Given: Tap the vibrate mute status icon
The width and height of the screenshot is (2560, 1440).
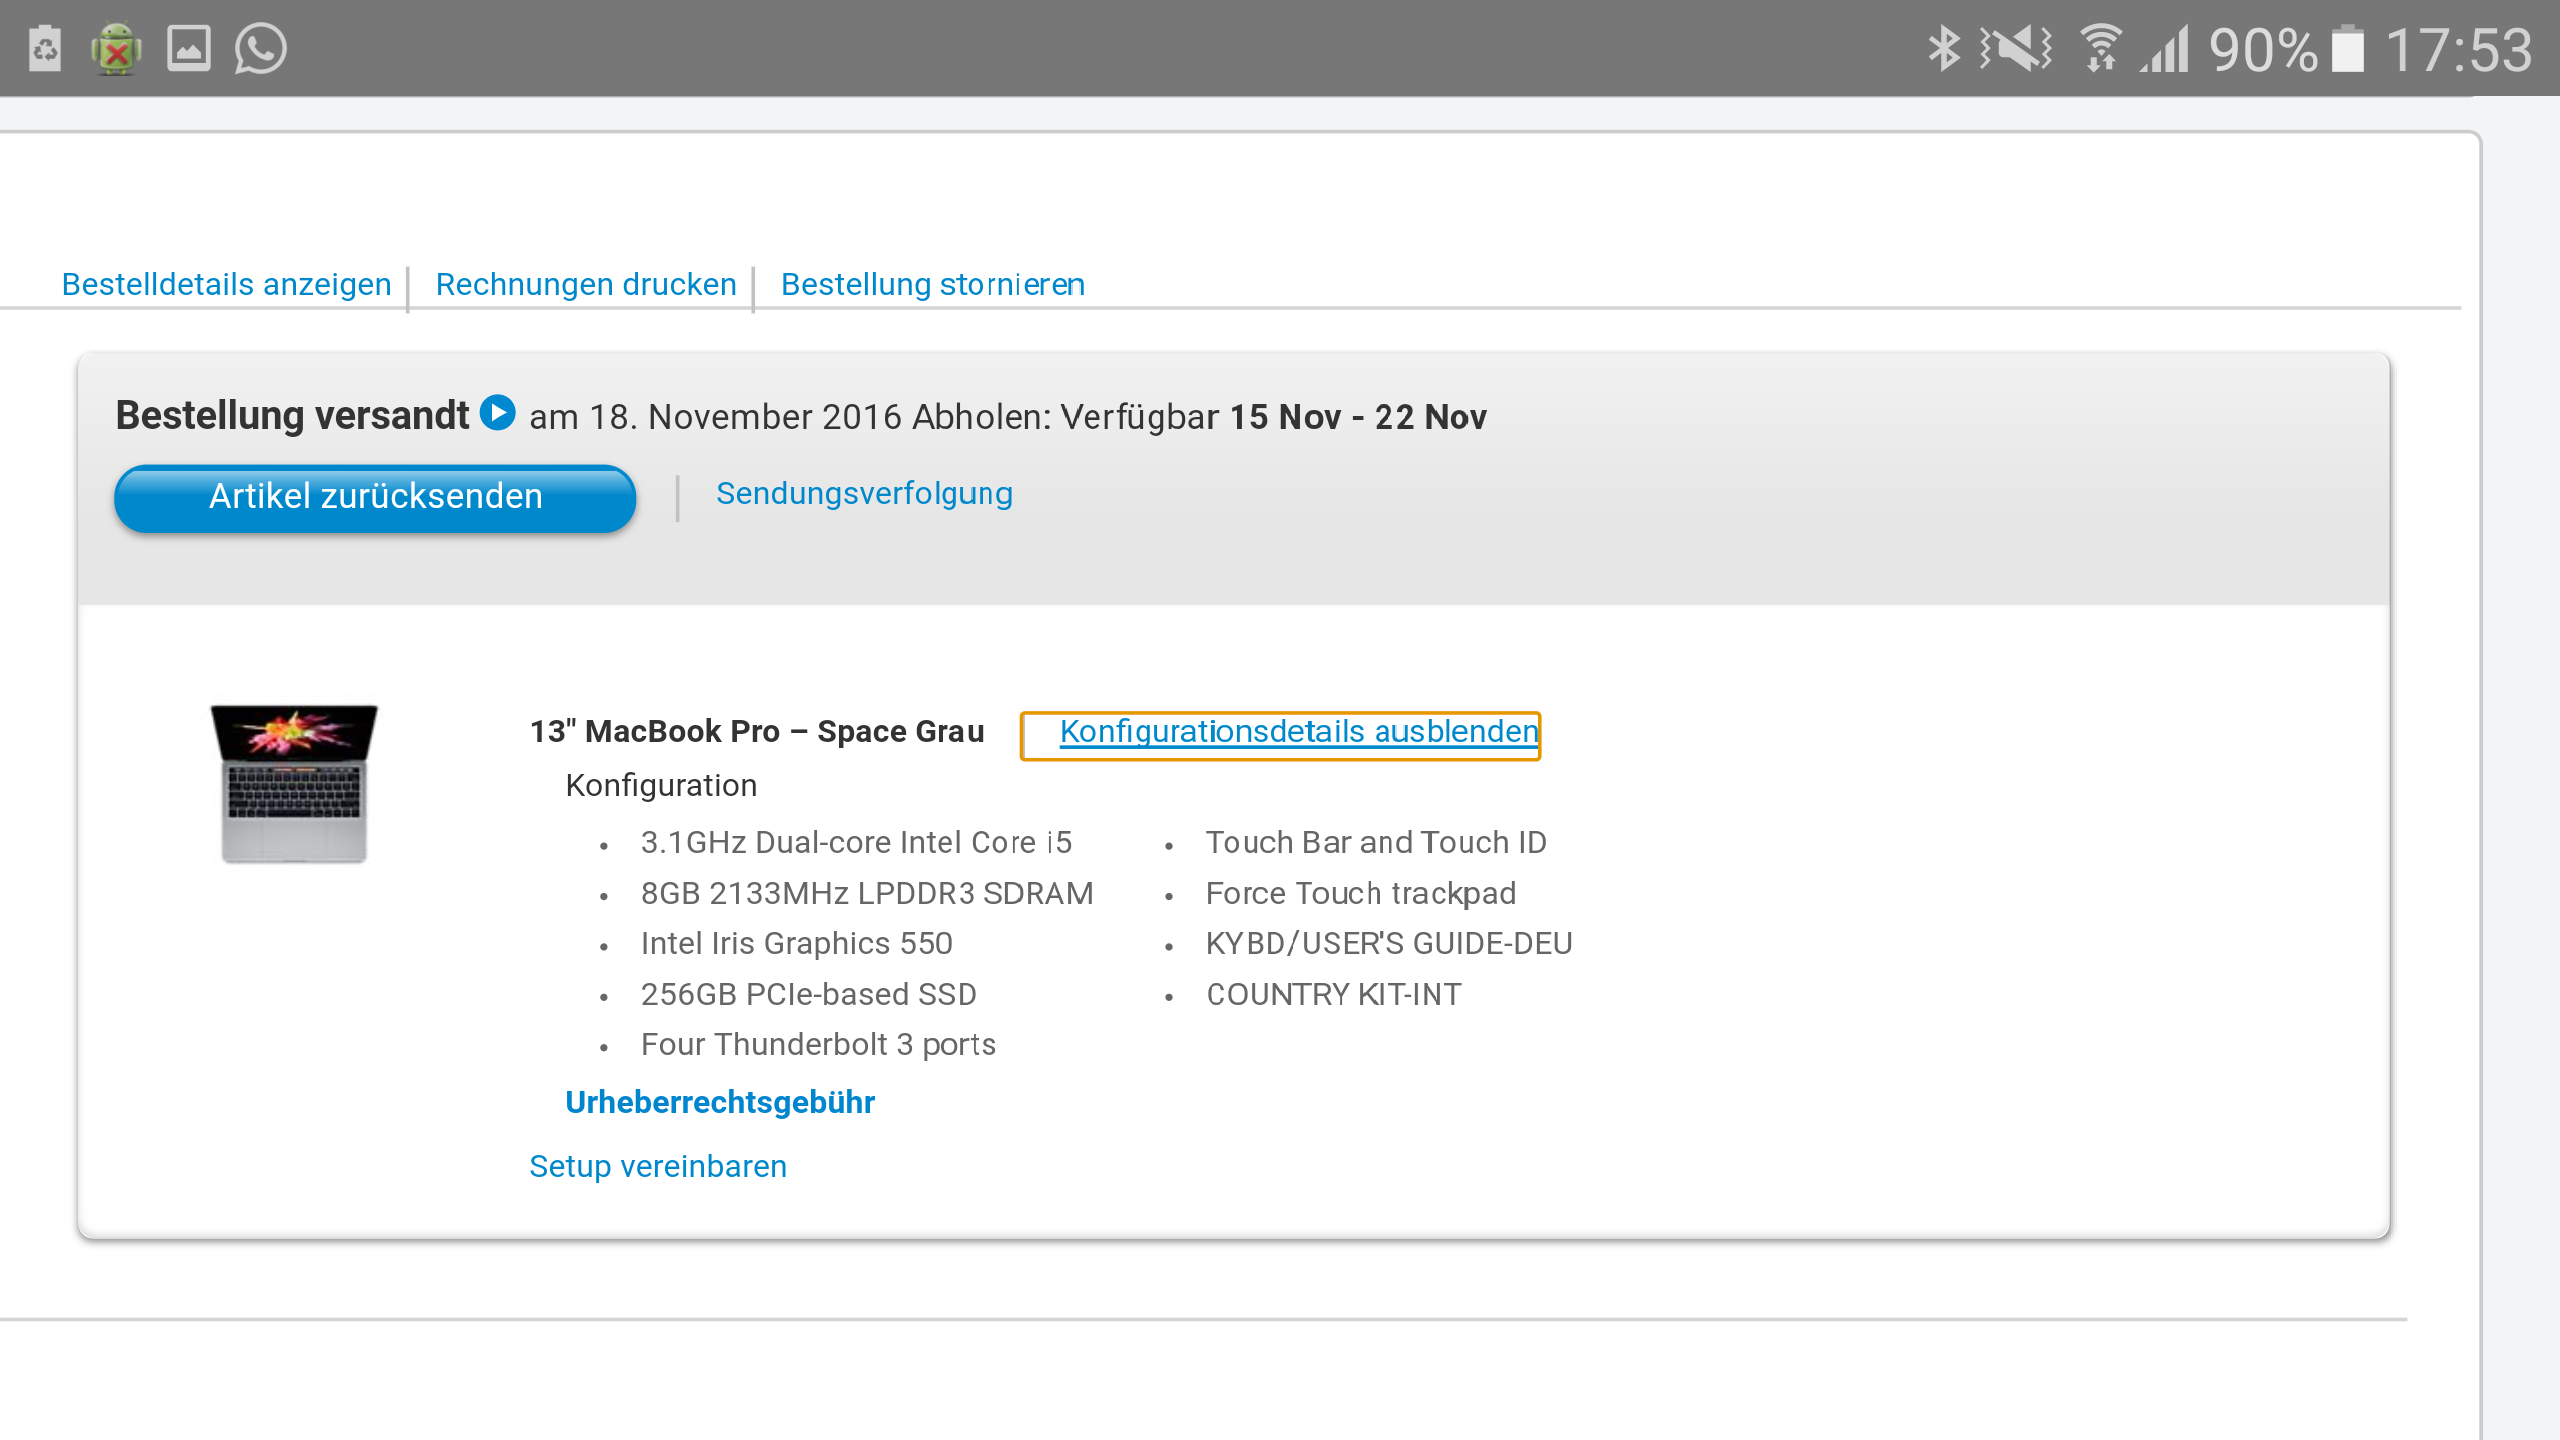Looking at the screenshot, I should coord(2016,49).
